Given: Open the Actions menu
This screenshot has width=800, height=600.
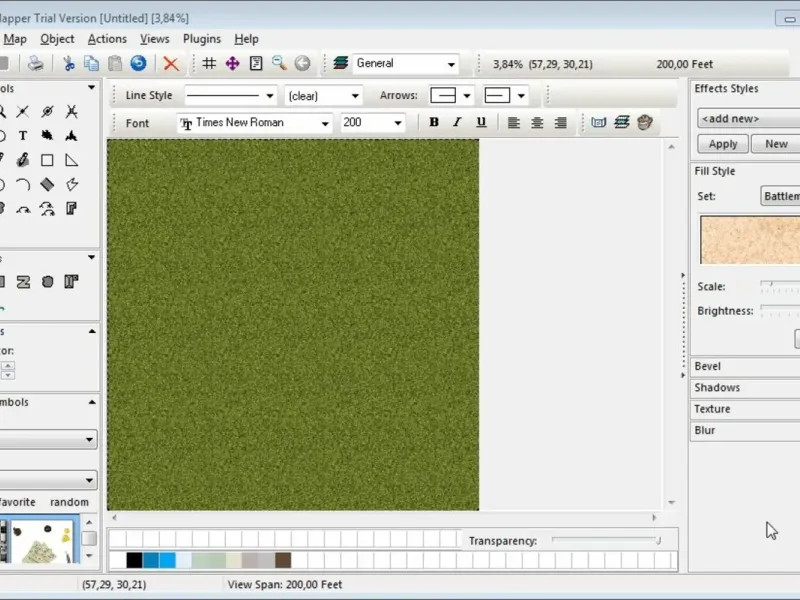Looking at the screenshot, I should [x=107, y=39].
